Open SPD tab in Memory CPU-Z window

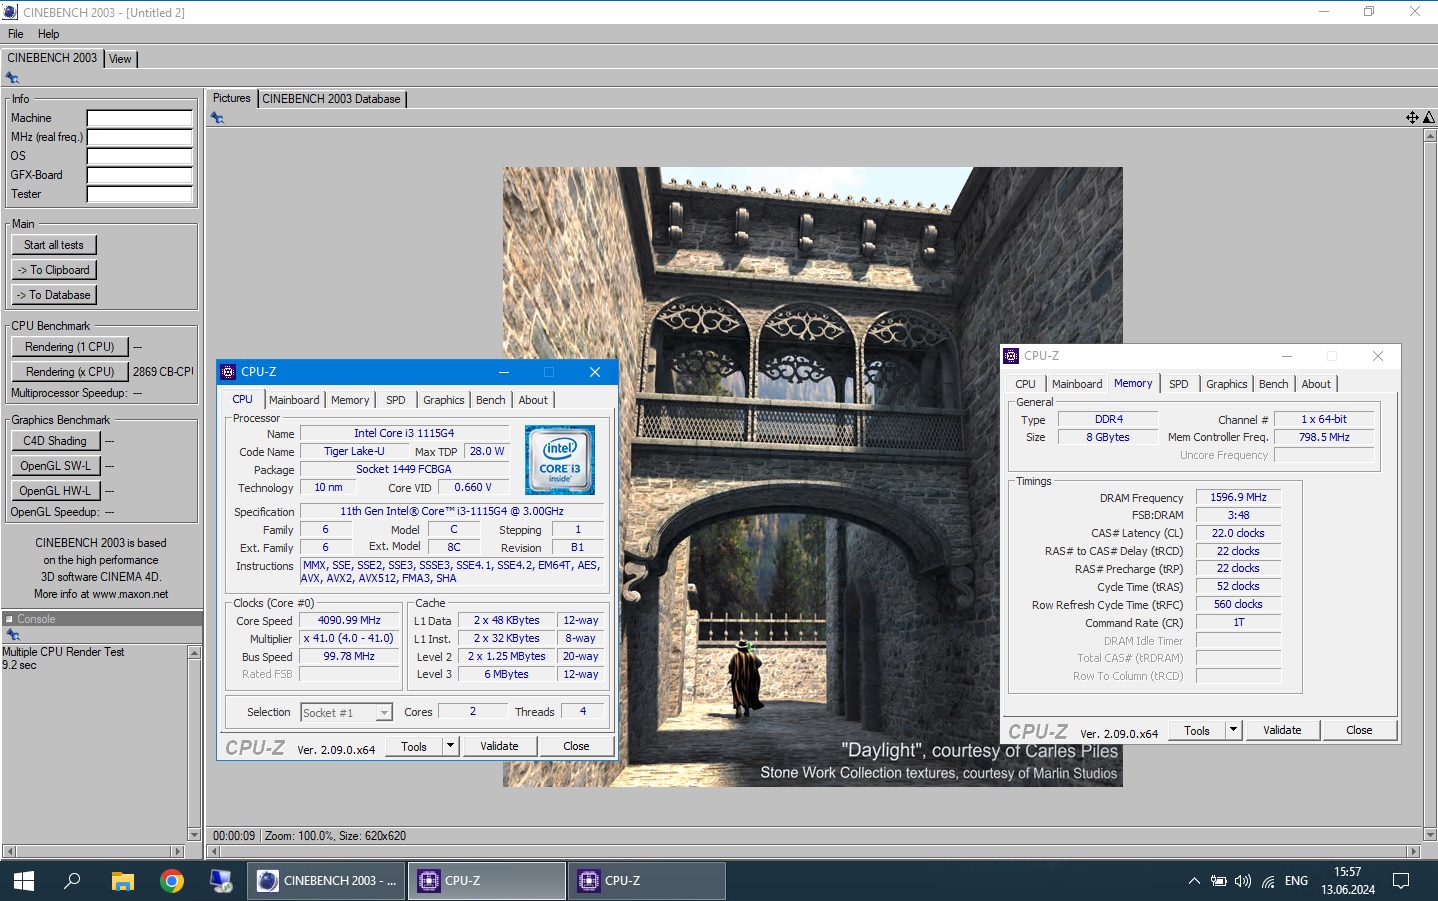(1179, 384)
